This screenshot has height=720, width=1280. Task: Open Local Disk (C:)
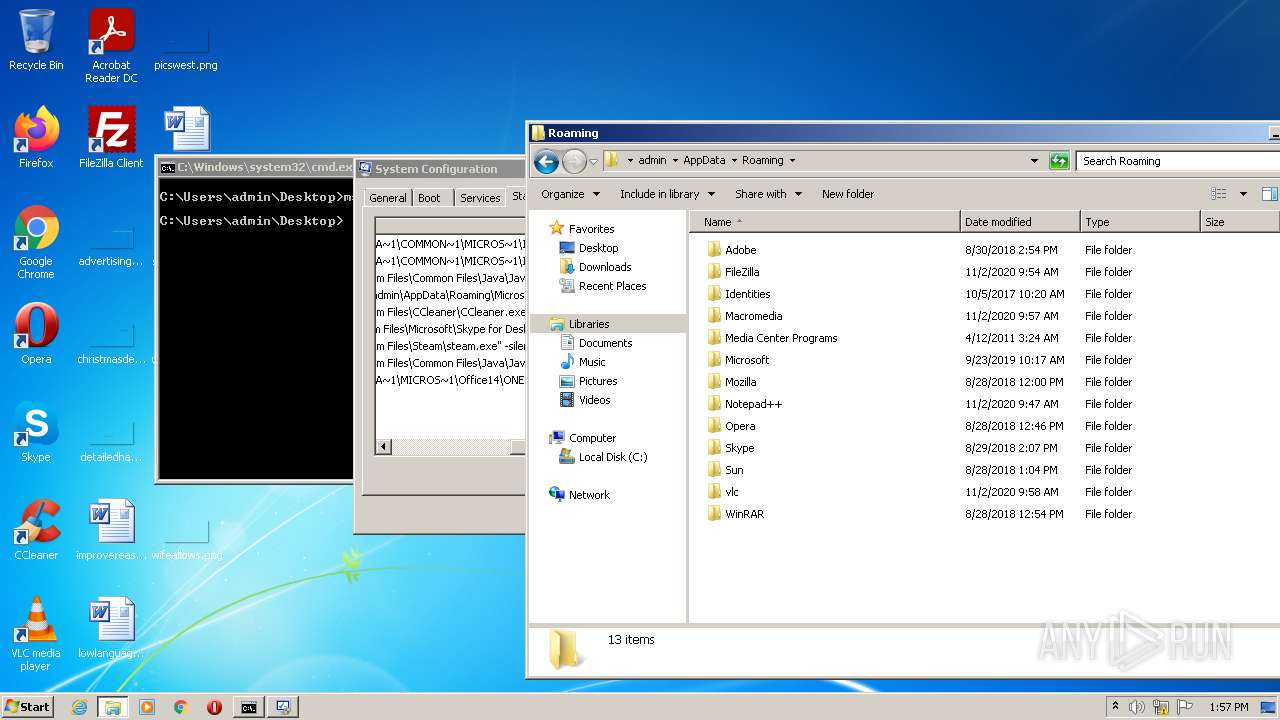(612, 457)
